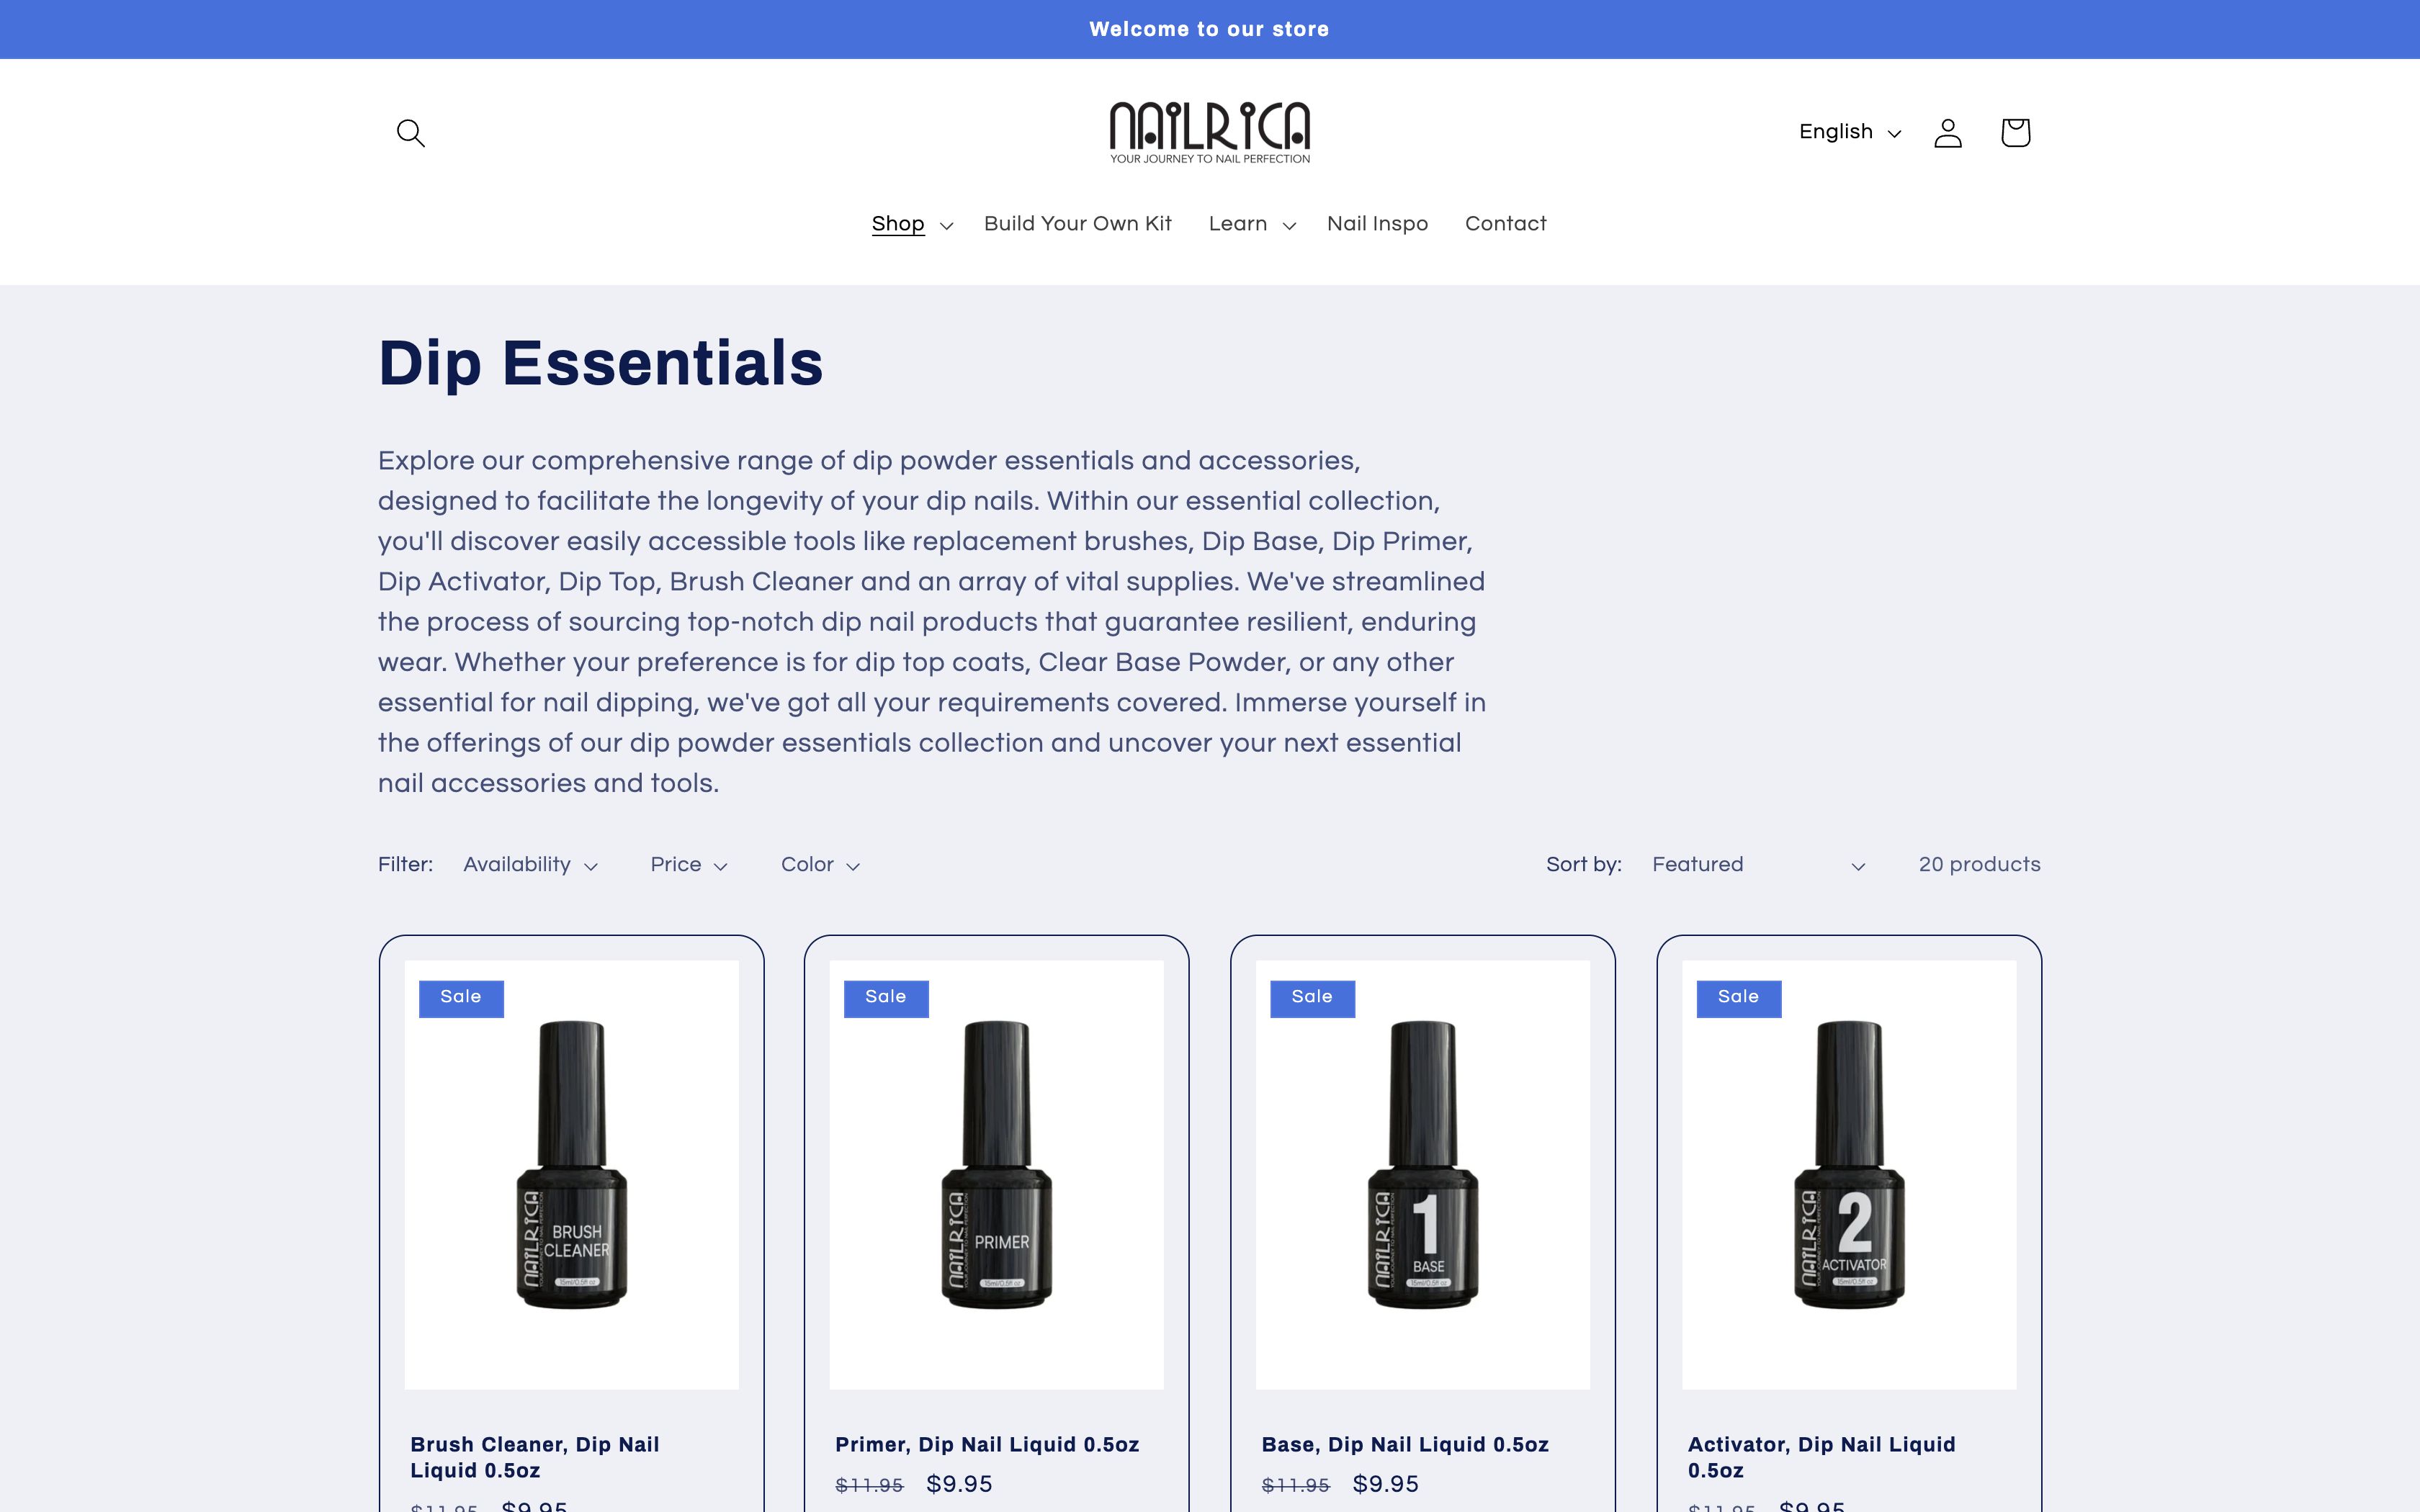Screen dimensions: 2420x1512
Task: Open the account login icon
Action: click(1947, 133)
